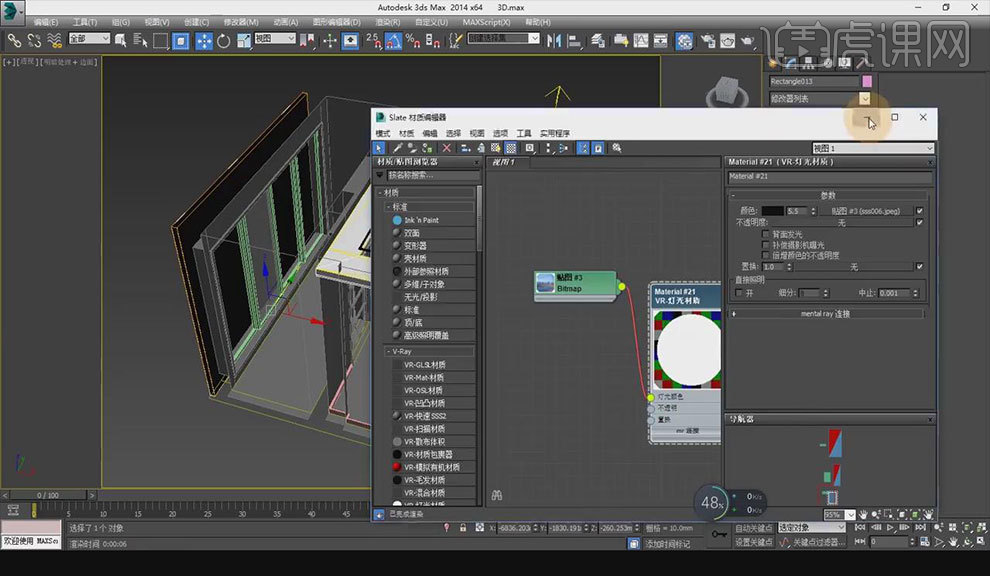Click the Bind to Space Warp icon
Image resolution: width=990 pixels, height=576 pixels.
tap(55, 41)
